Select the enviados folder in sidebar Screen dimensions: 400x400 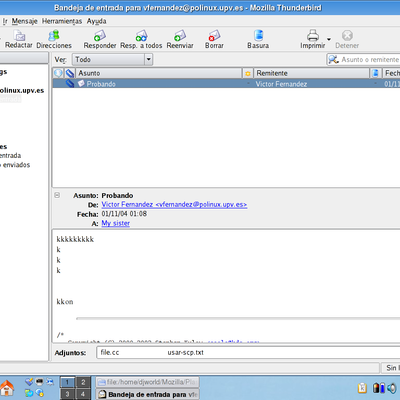tap(15, 165)
